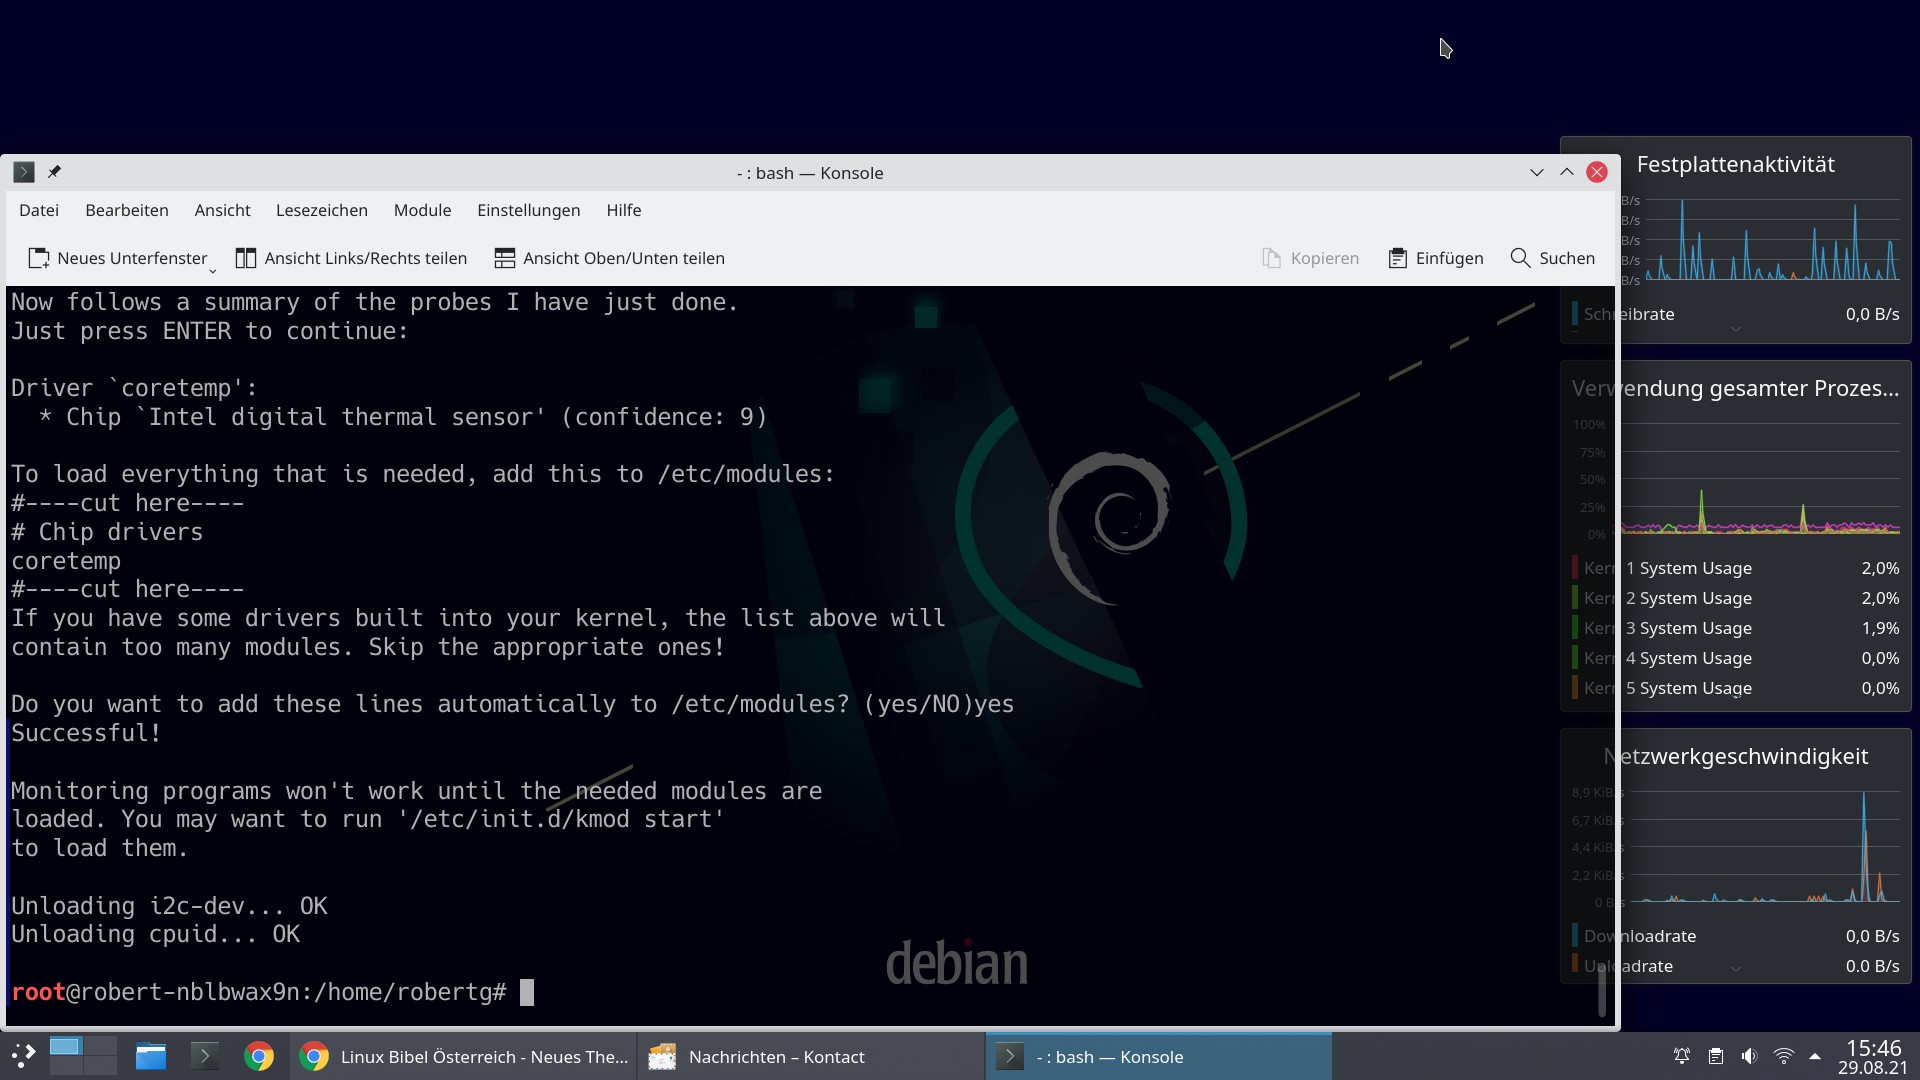This screenshot has height=1080, width=1920.
Task: Click the volume icon in system tray
Action: (1748, 1056)
